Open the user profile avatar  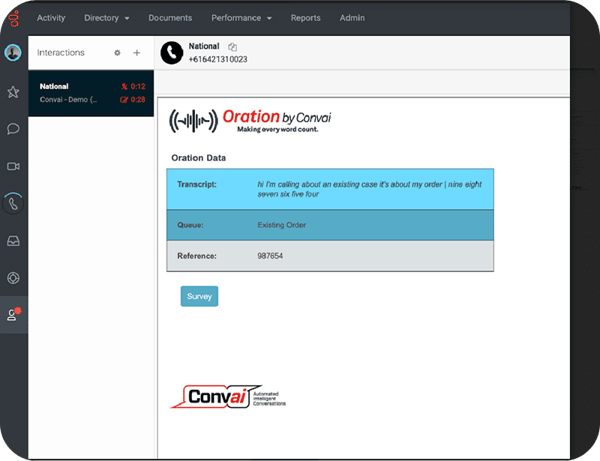pos(13,52)
